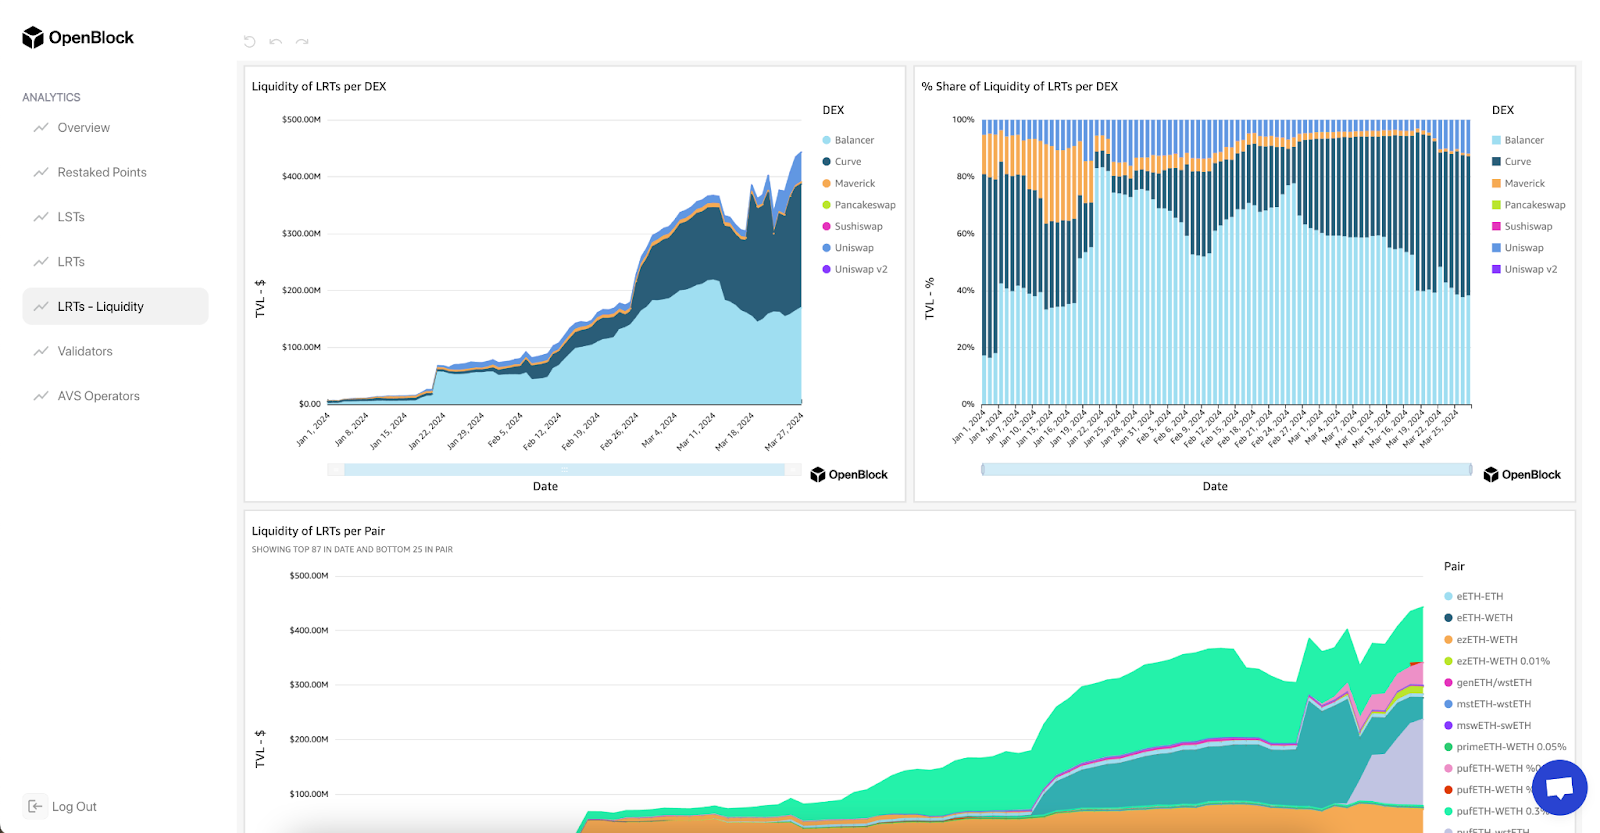Viewport: 1600px width, 833px height.
Task: Toggle ezETH-WETH 0.01% in Pair legend
Action: pyautogui.click(x=1497, y=661)
